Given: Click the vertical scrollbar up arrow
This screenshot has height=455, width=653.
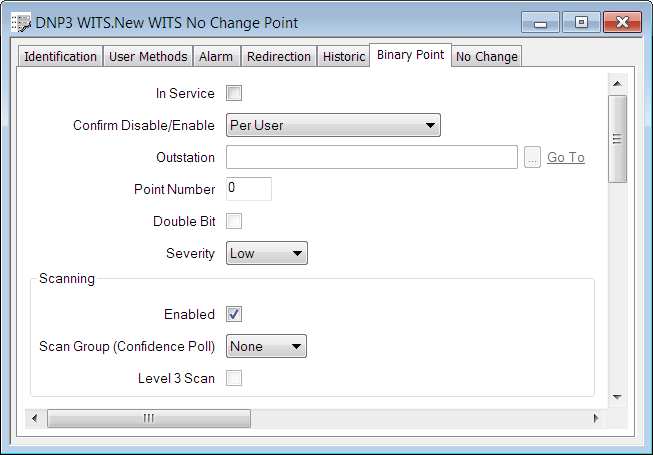Looking at the screenshot, I should 617,83.
